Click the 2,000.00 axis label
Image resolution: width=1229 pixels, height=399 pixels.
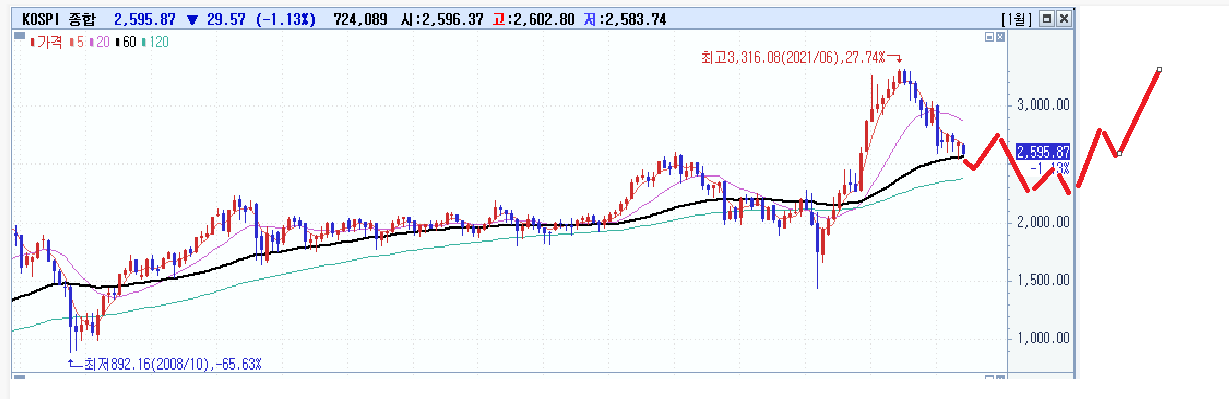click(x=1043, y=222)
